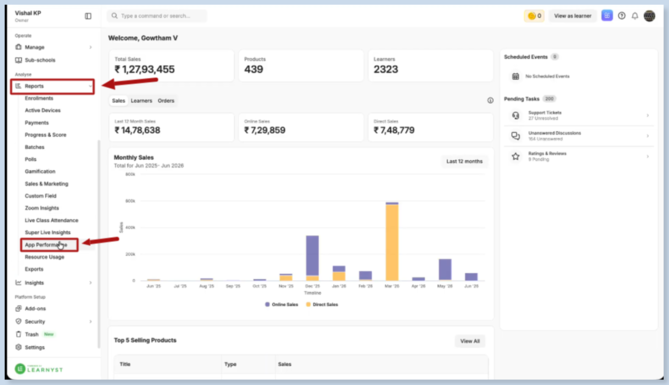The height and width of the screenshot is (385, 669).
Task: Click the Scheduled Events count badge
Action: point(554,57)
